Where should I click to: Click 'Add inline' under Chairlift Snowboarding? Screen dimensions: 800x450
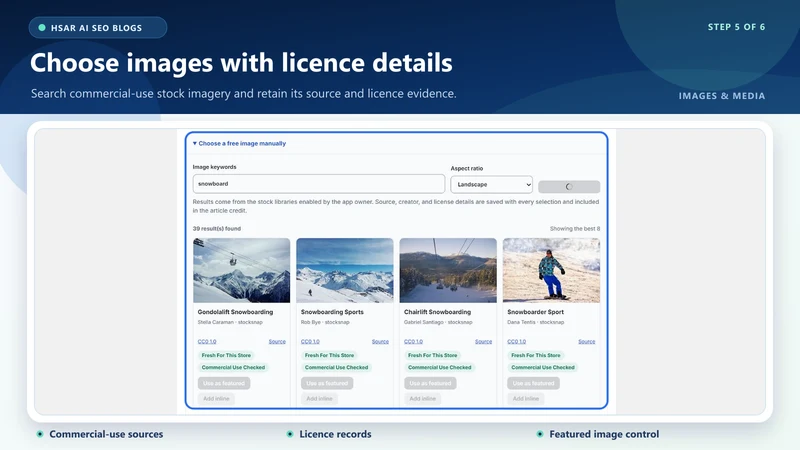(422, 398)
